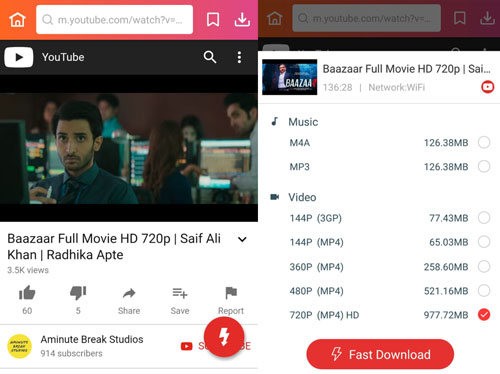Click the Video camera section icon
This screenshot has height=374, width=500.
click(x=274, y=197)
